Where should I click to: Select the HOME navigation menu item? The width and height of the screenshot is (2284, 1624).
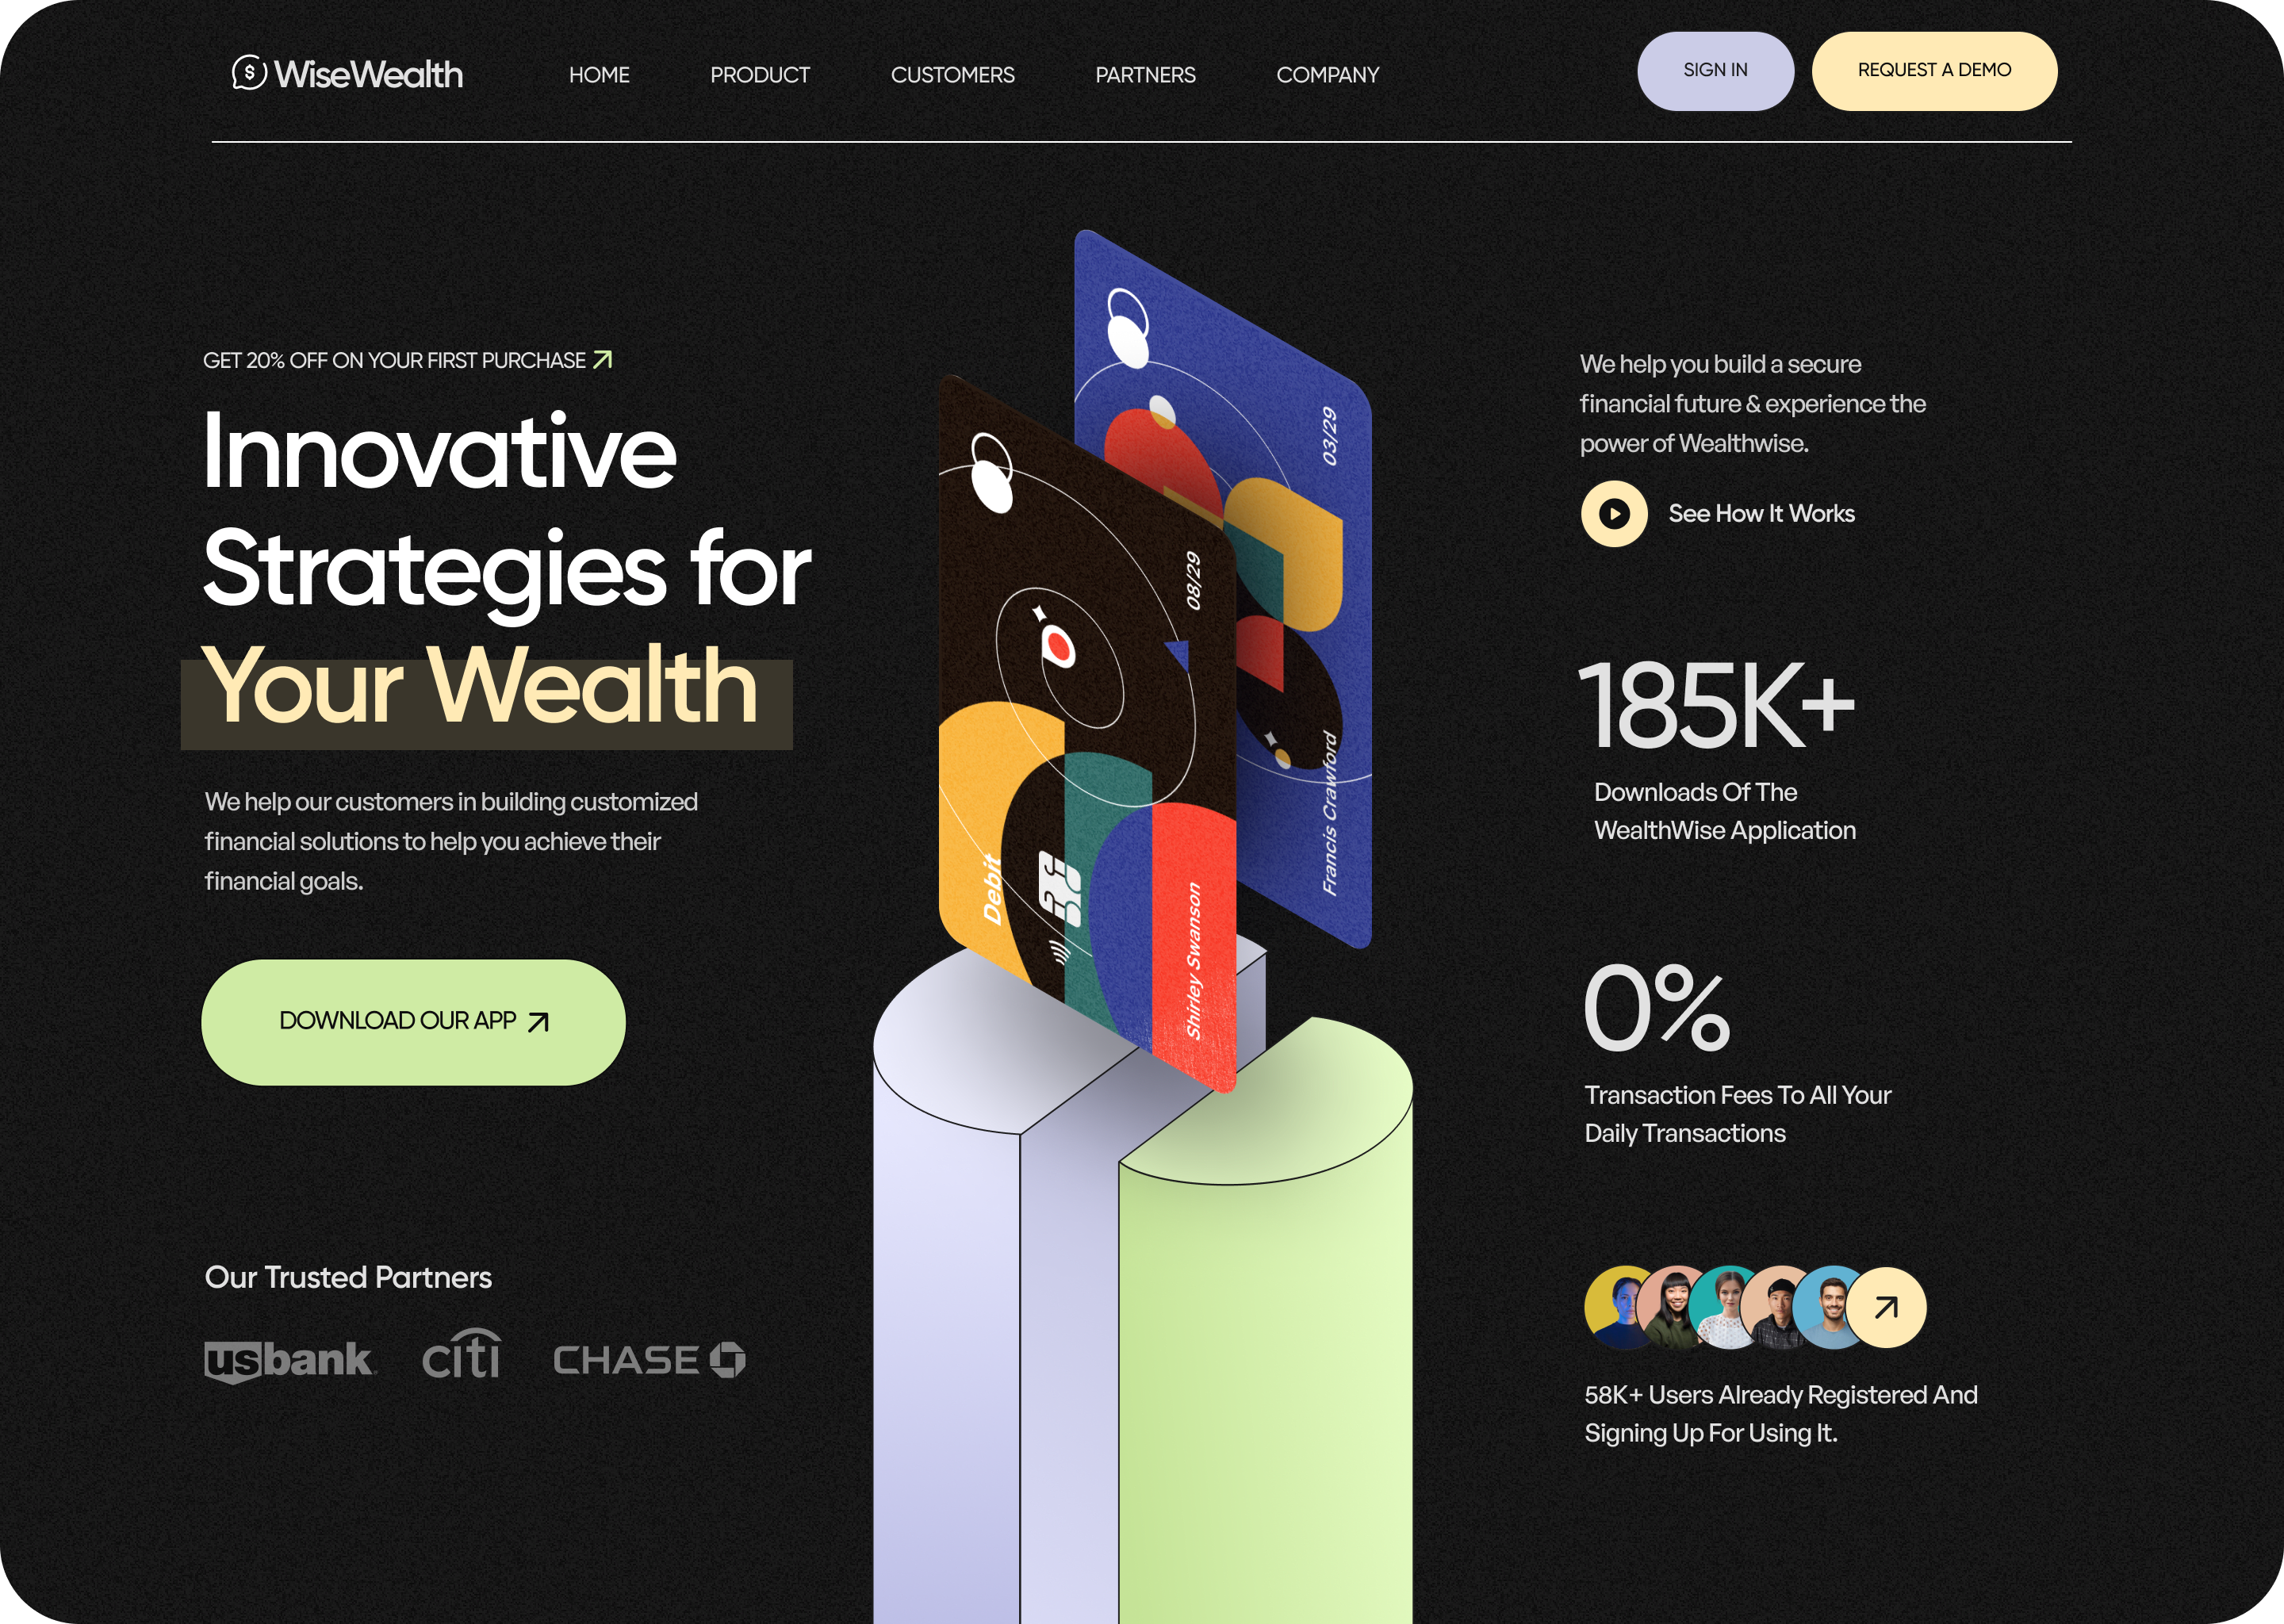tap(597, 74)
